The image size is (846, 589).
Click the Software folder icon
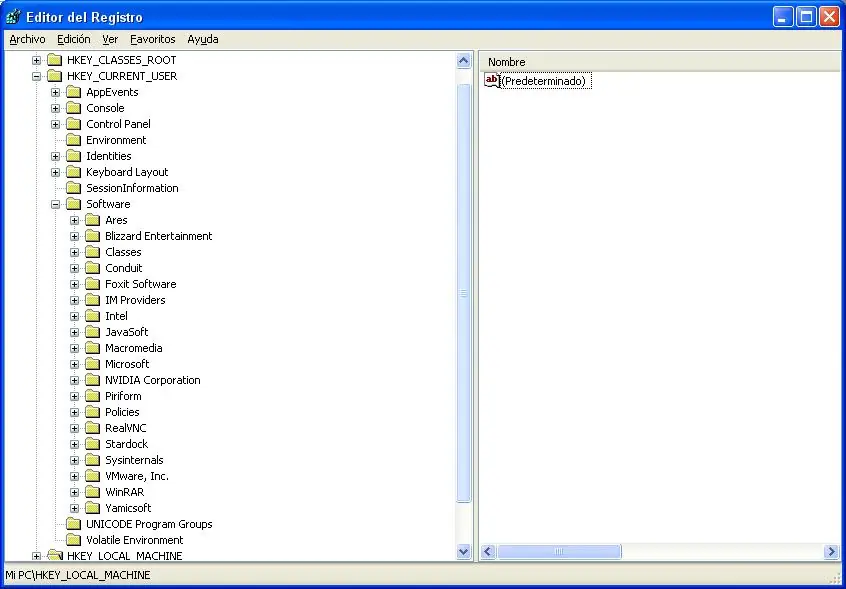[x=73, y=204]
